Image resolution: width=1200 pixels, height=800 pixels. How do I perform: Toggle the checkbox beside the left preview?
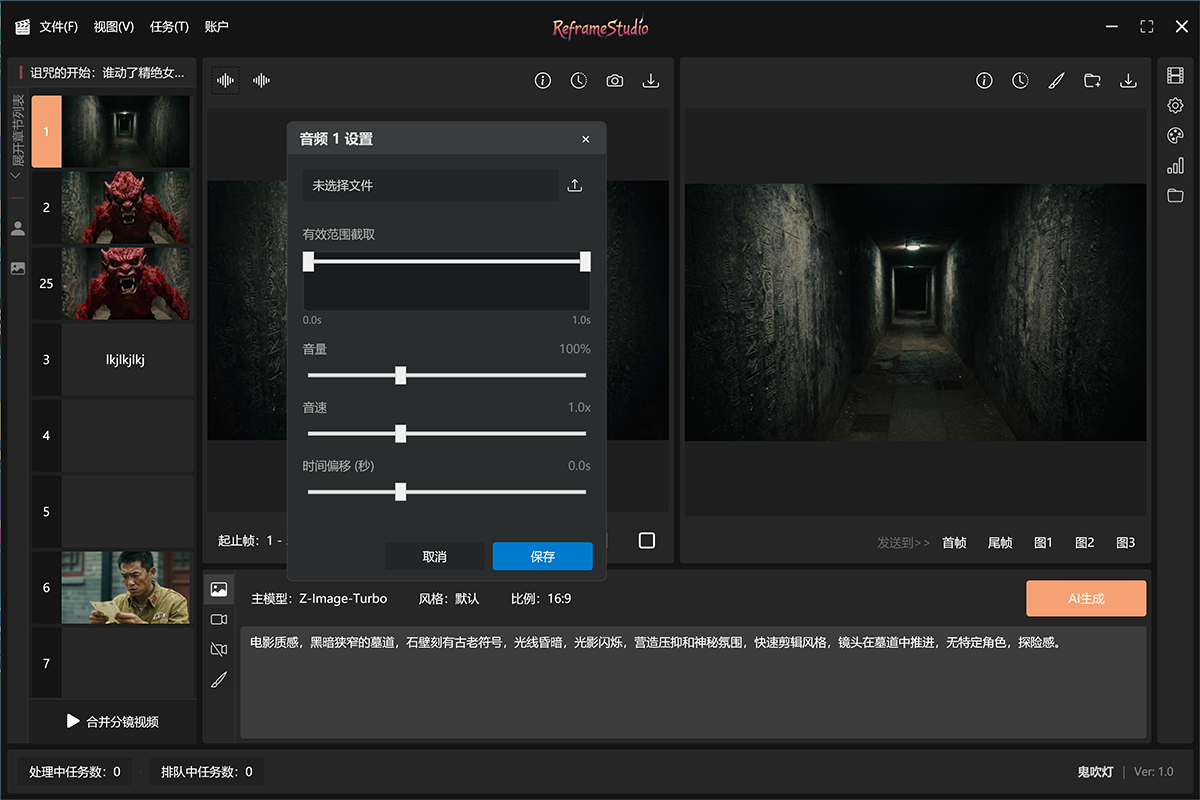click(647, 541)
